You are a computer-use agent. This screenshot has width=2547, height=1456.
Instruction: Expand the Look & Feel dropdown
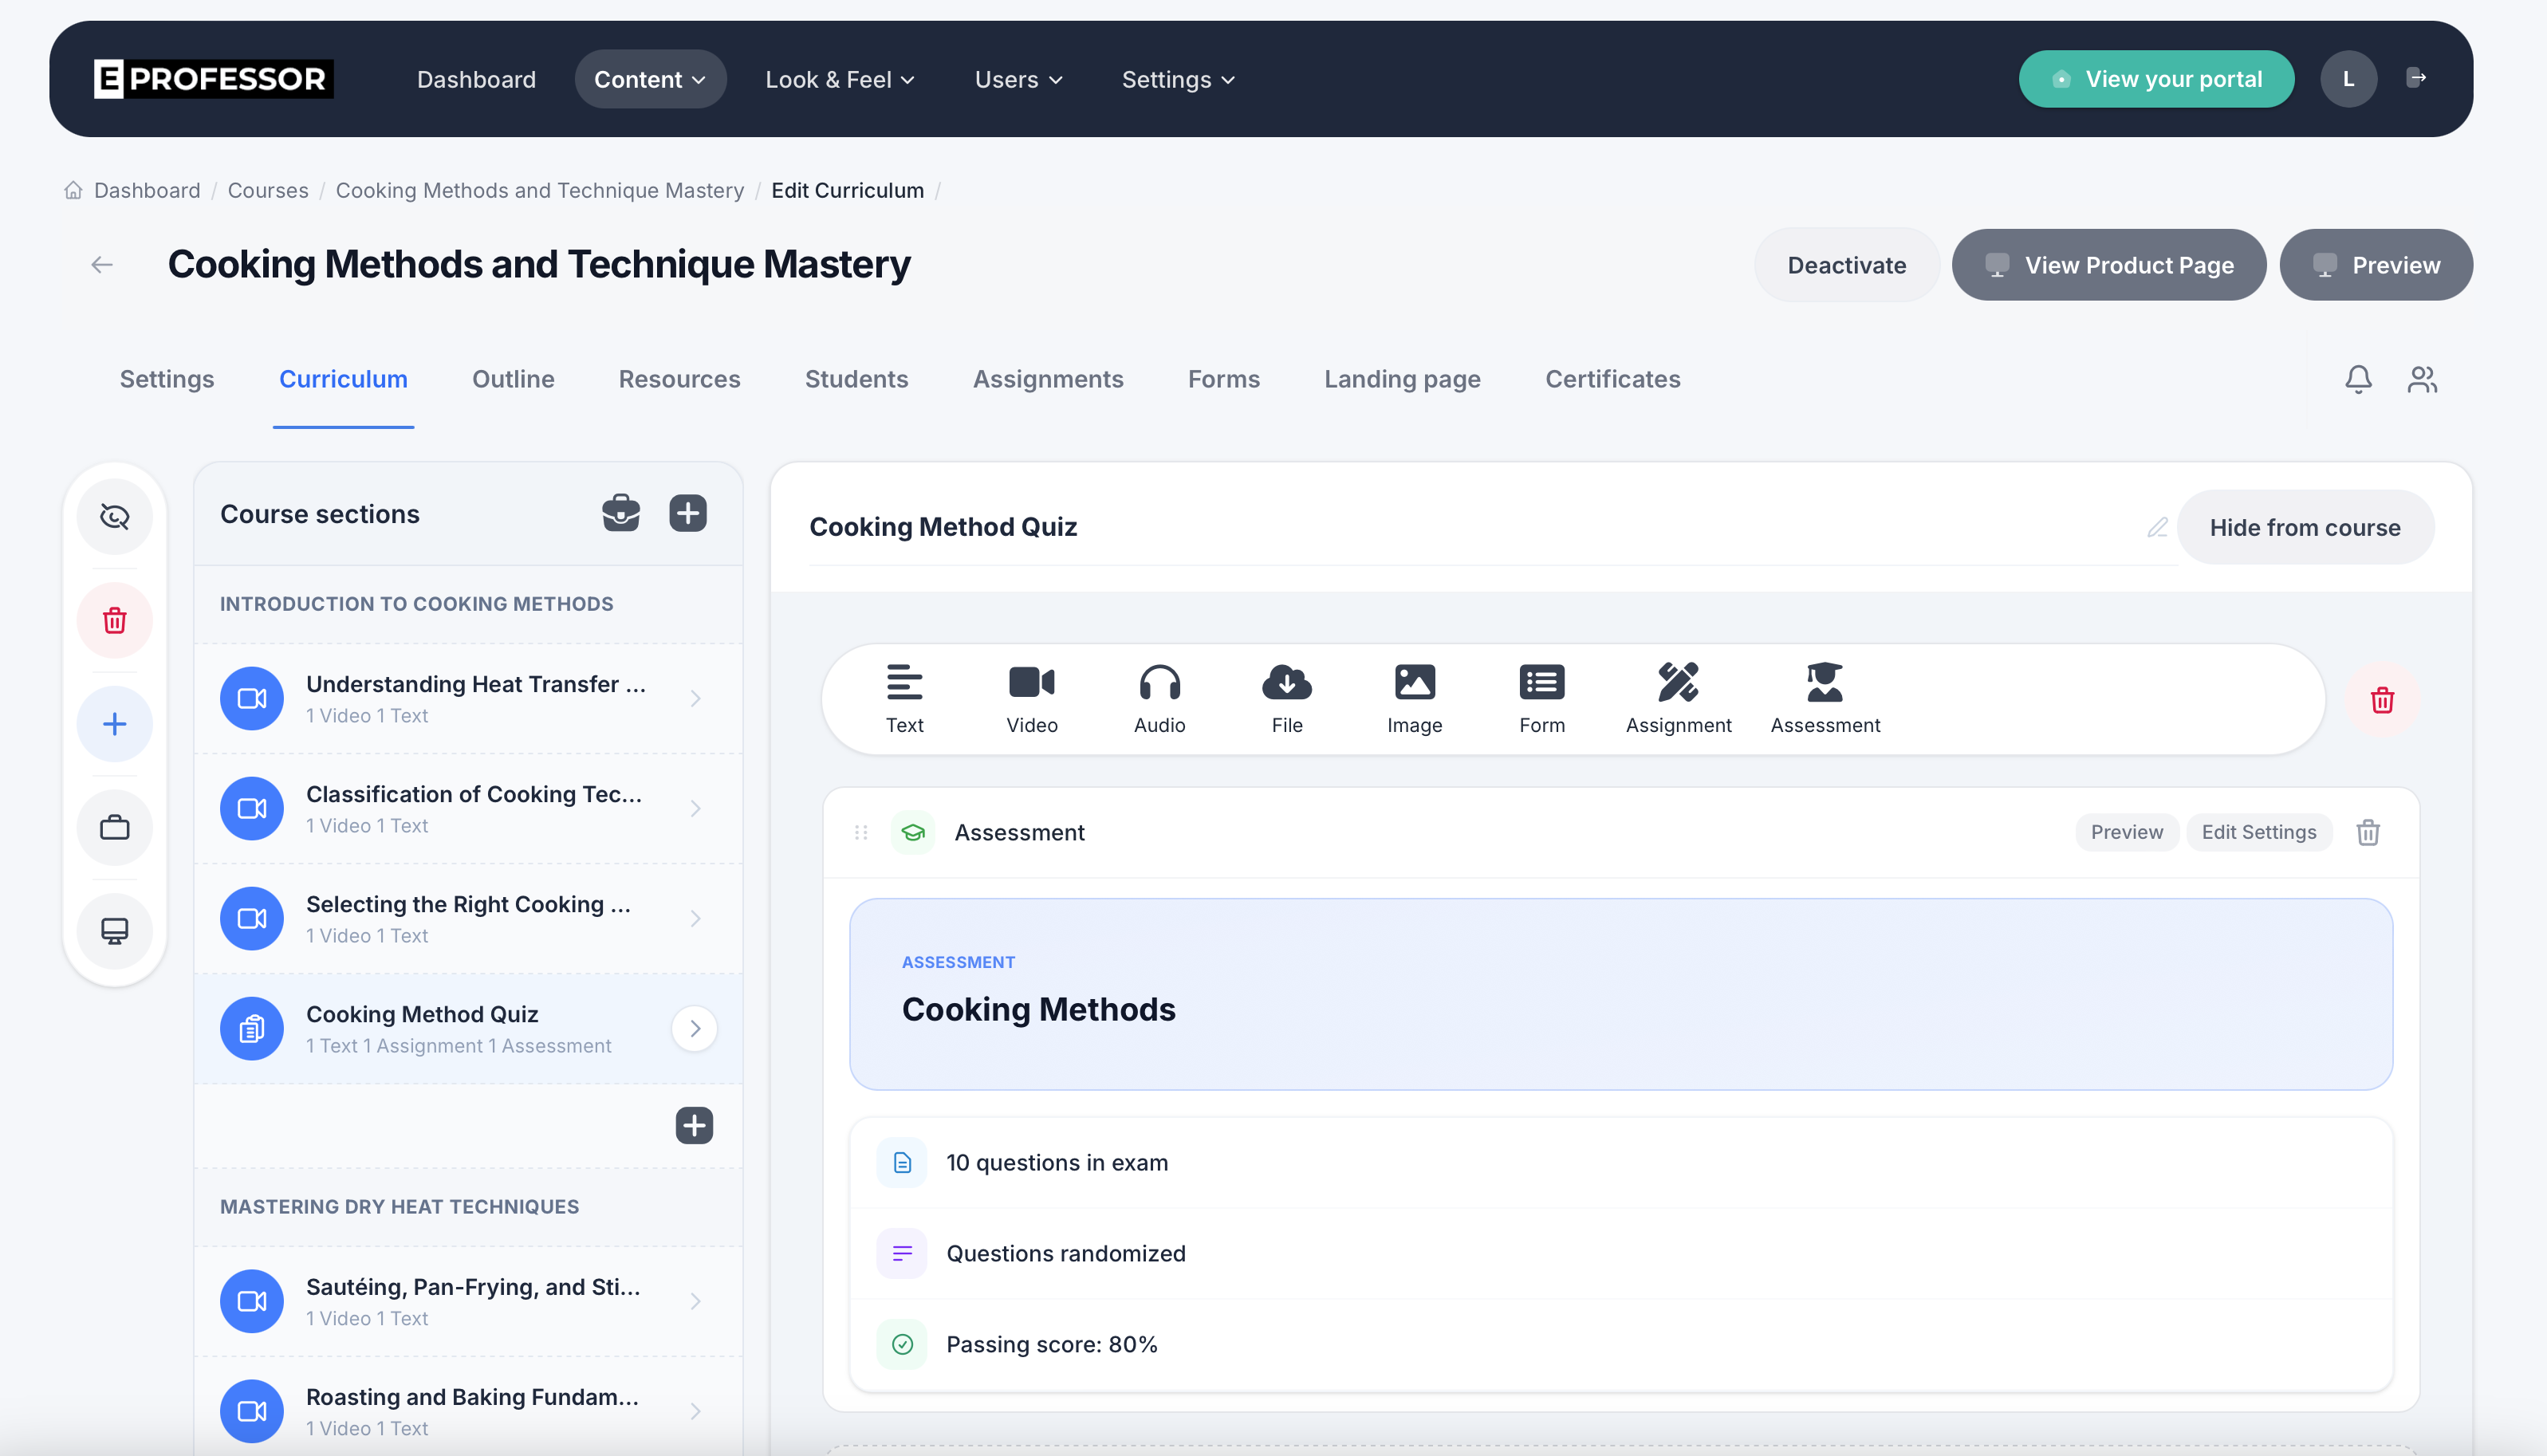(x=839, y=79)
